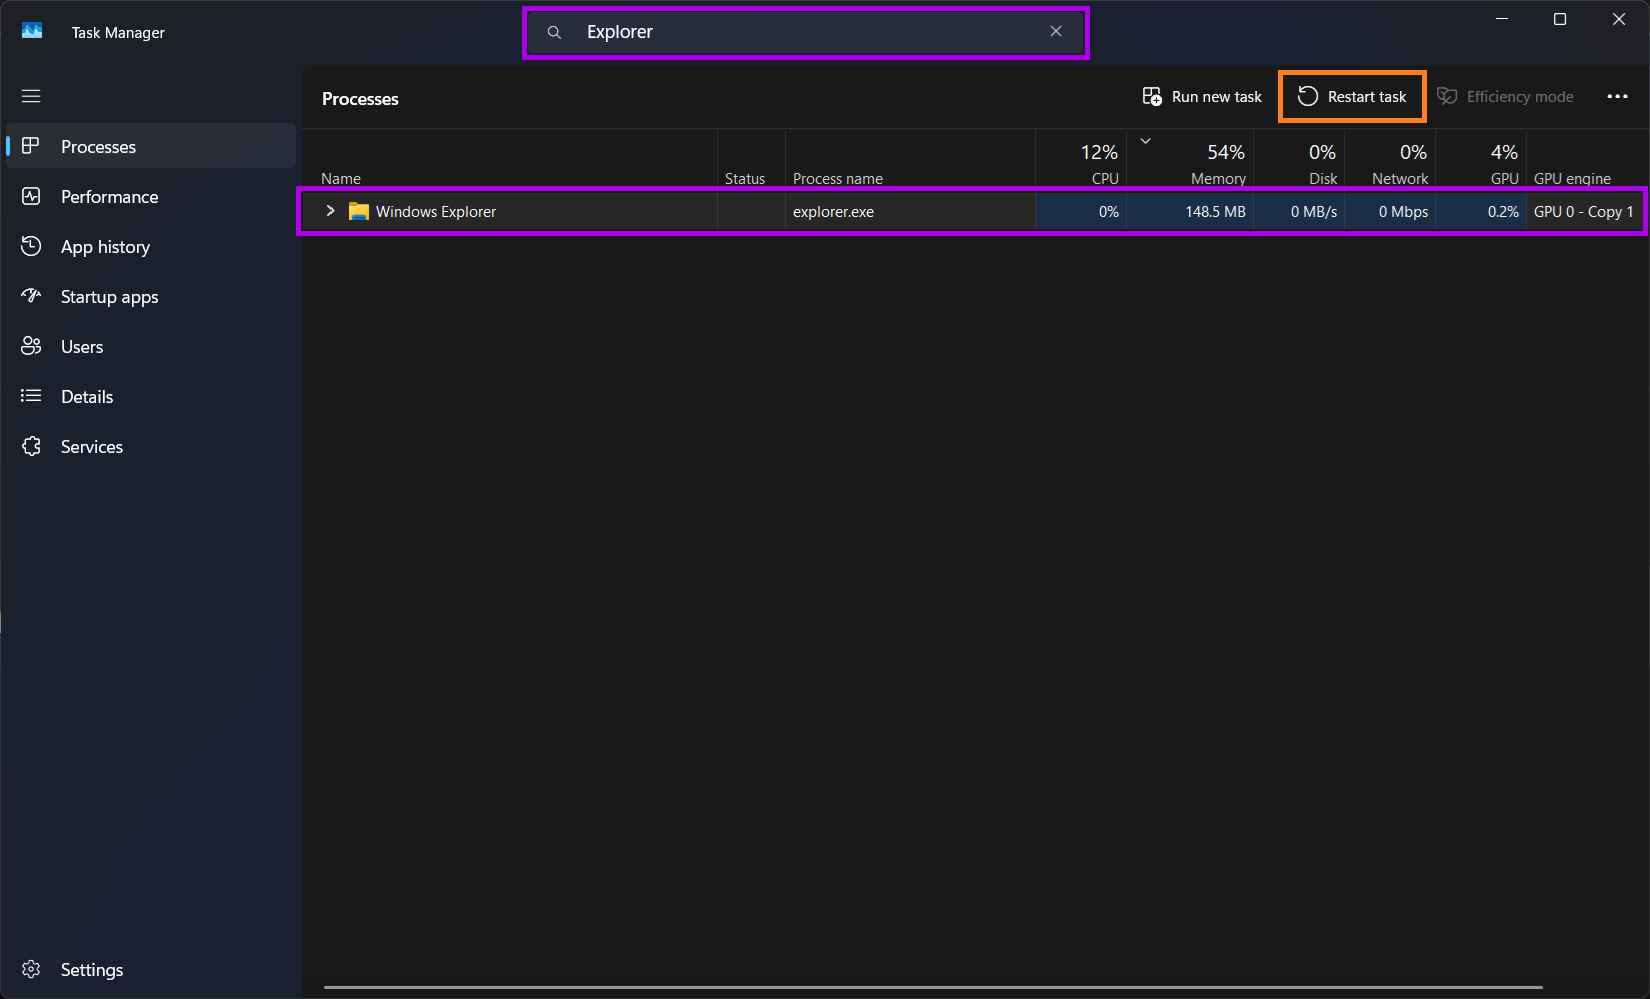1650x999 pixels.
Task: Click the 0.2% GPU value
Action: [x=1503, y=212]
